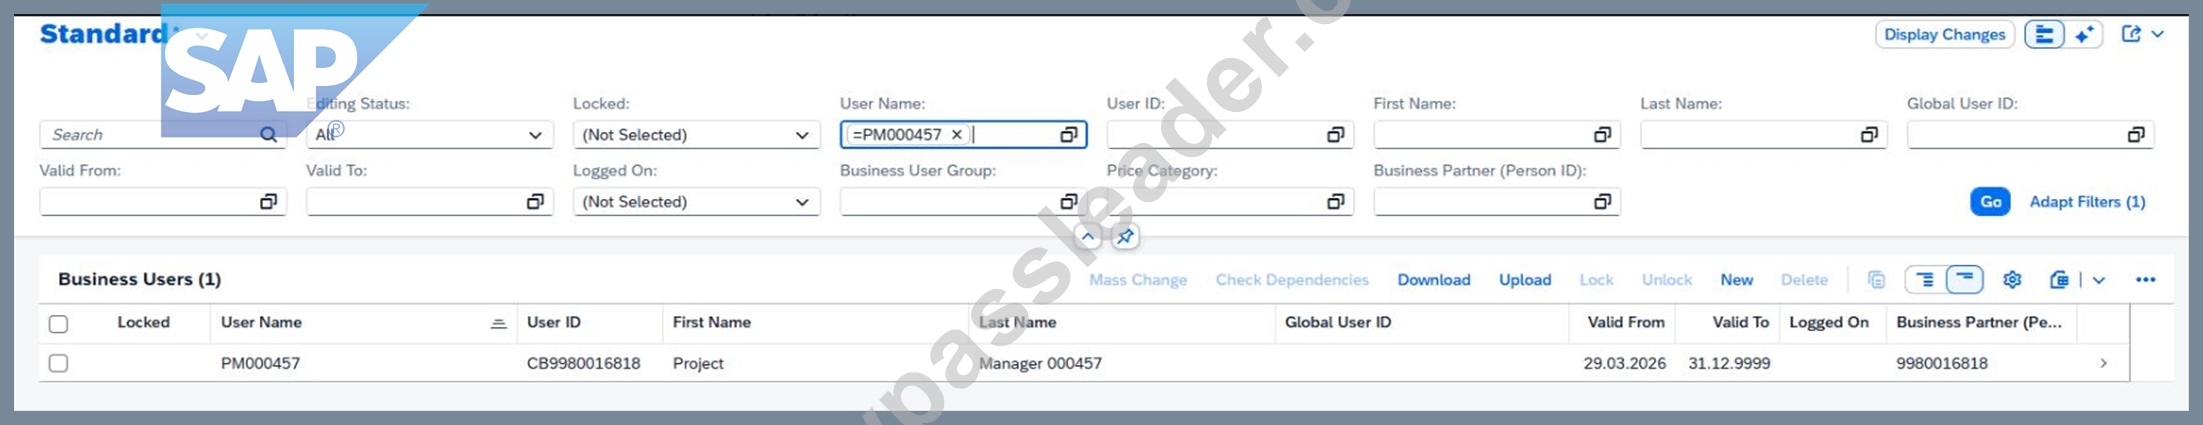
Task: Open value help for Valid From field
Action: 268,202
